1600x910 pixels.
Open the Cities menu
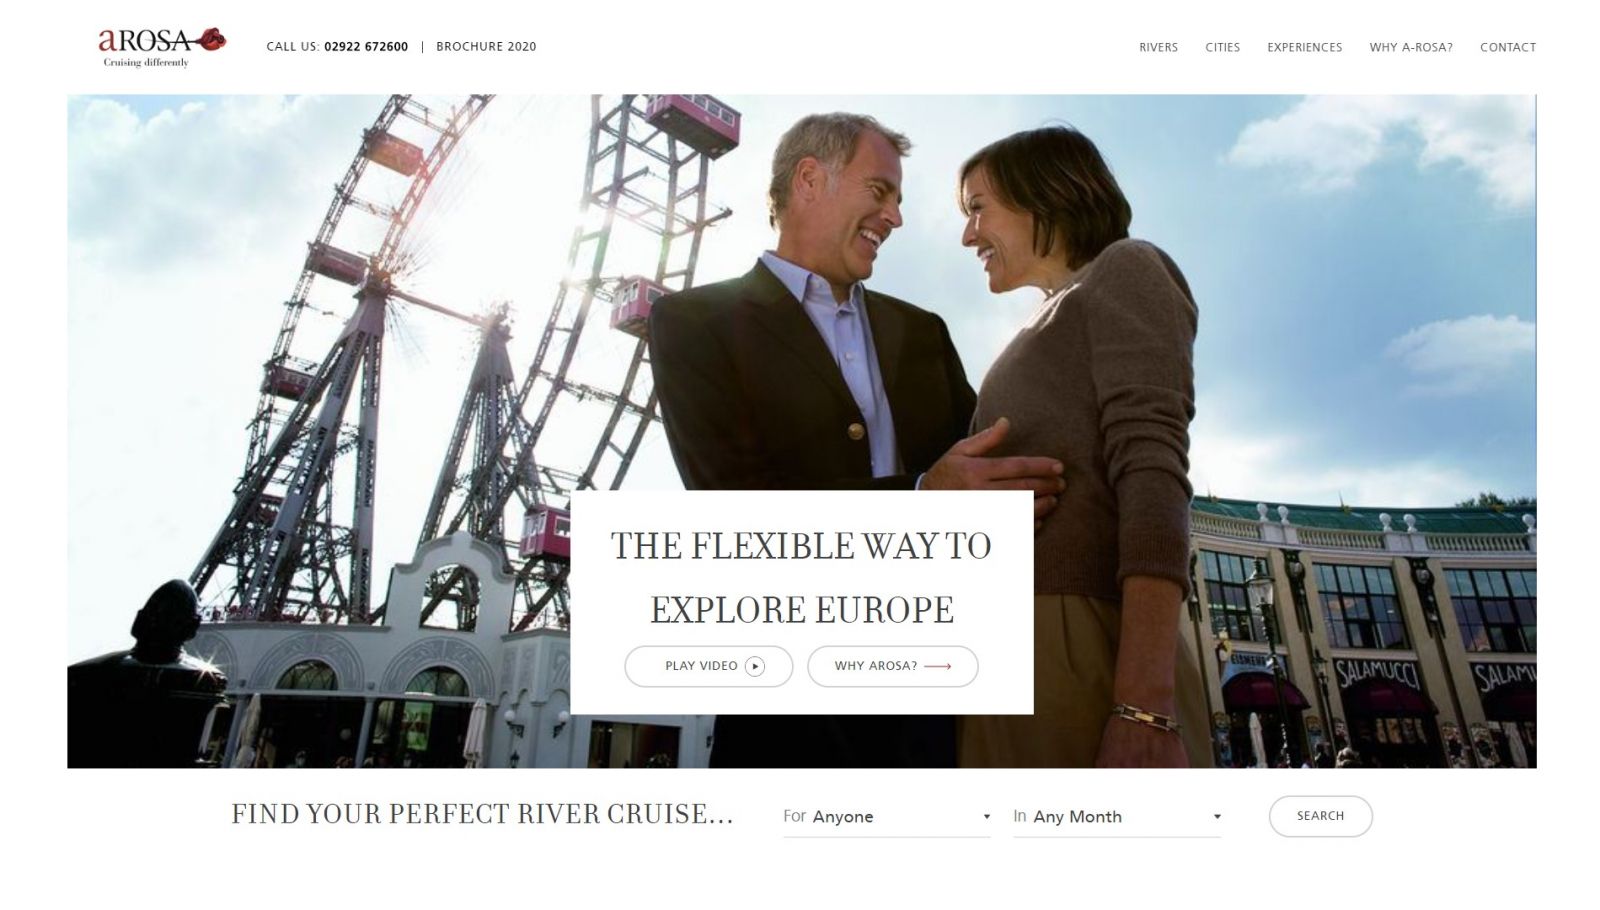click(x=1222, y=47)
